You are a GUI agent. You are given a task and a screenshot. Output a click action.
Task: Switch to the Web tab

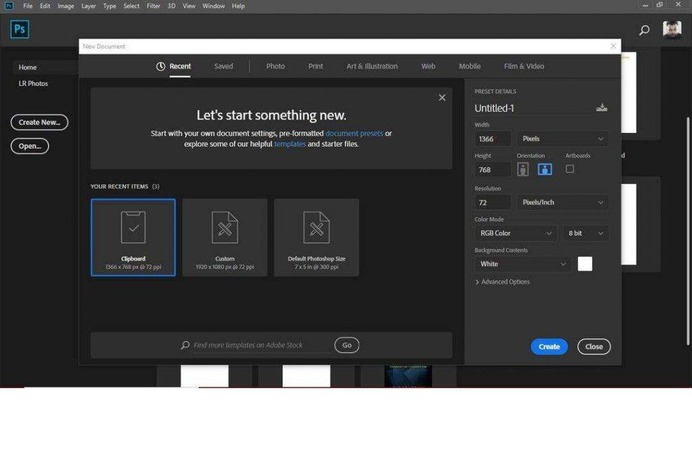point(428,66)
